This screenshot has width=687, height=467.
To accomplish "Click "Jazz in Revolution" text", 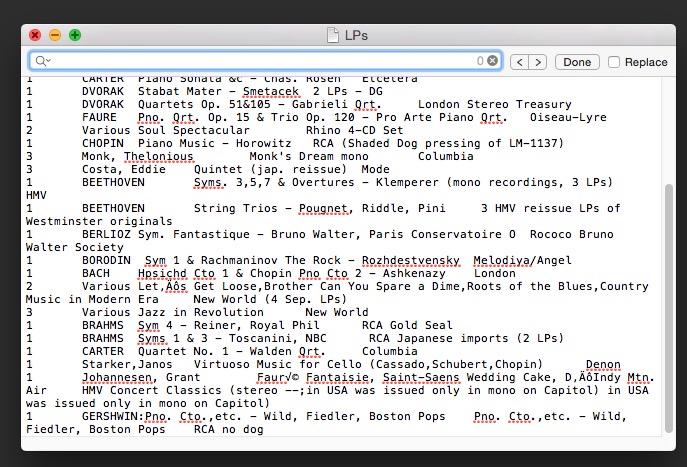I will pyautogui.click(x=201, y=312).
